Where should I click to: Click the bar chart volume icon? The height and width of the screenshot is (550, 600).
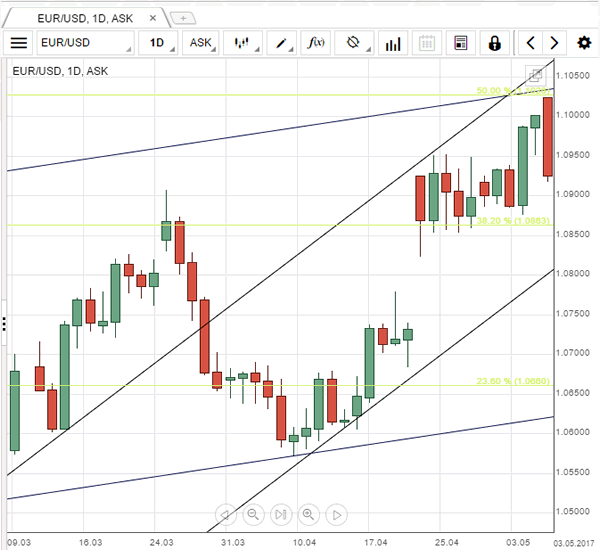(393, 43)
